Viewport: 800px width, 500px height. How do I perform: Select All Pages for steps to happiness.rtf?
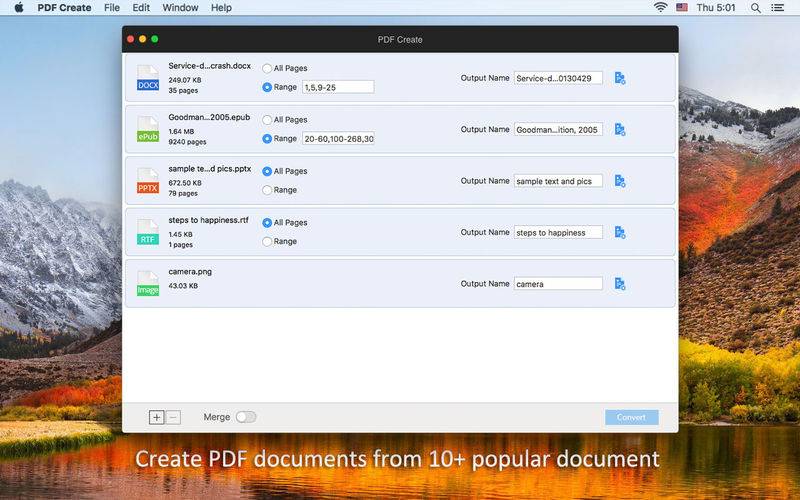click(x=267, y=223)
